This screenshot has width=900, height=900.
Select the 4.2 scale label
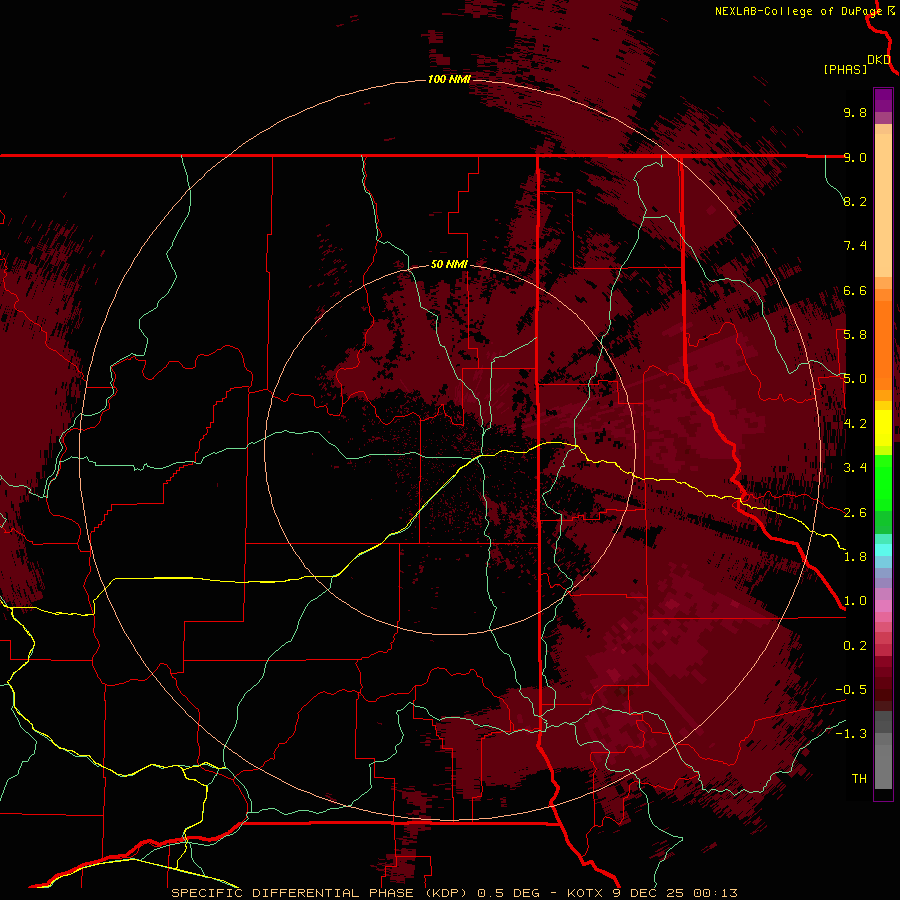[855, 424]
